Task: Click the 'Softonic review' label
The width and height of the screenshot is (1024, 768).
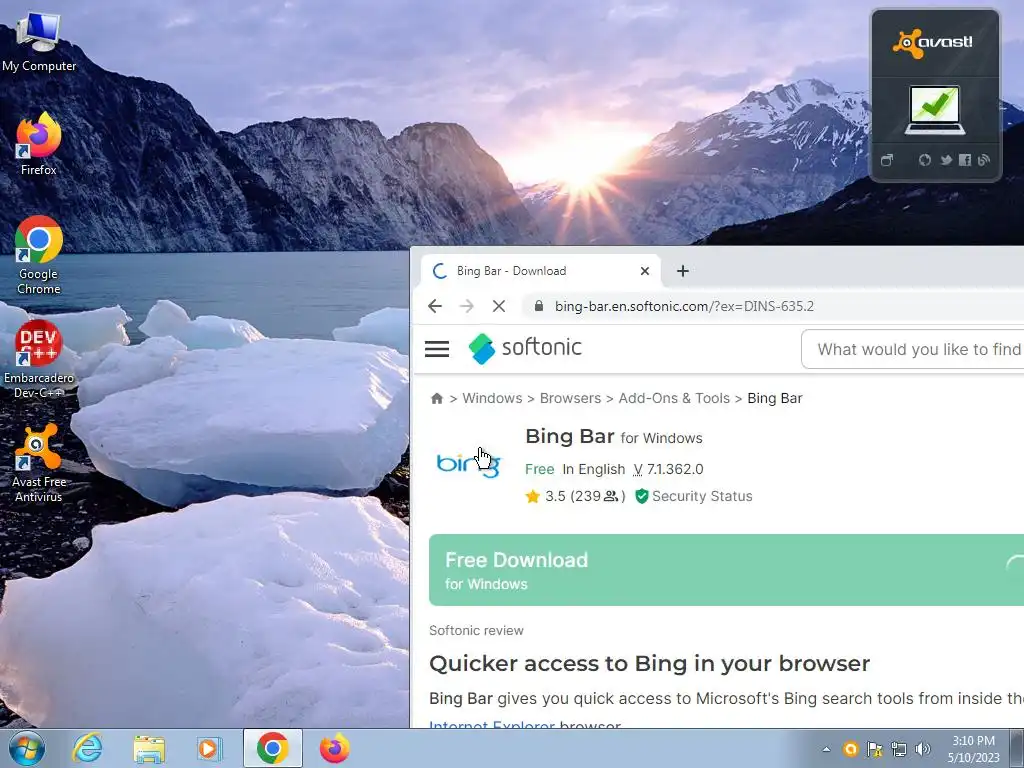Action: tap(476, 631)
